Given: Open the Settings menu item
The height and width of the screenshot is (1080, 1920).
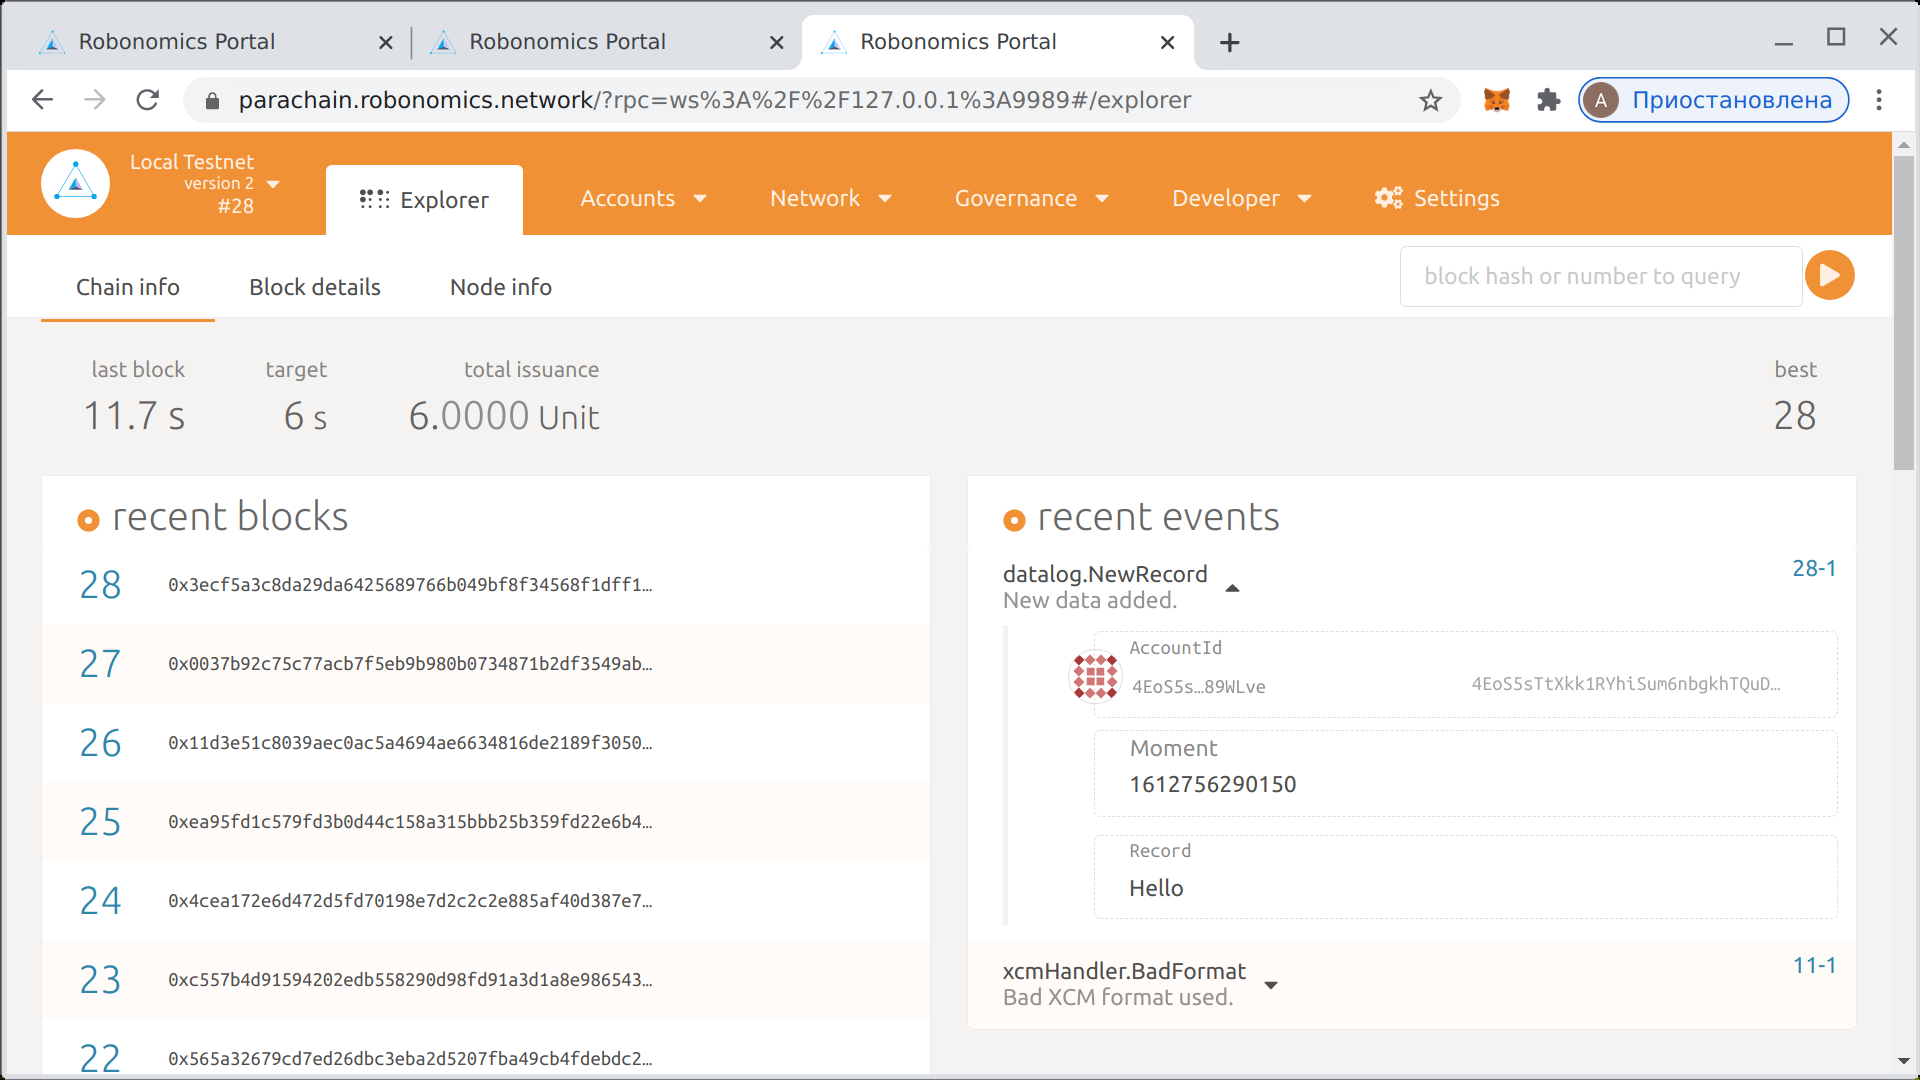Looking at the screenshot, I should point(1437,198).
